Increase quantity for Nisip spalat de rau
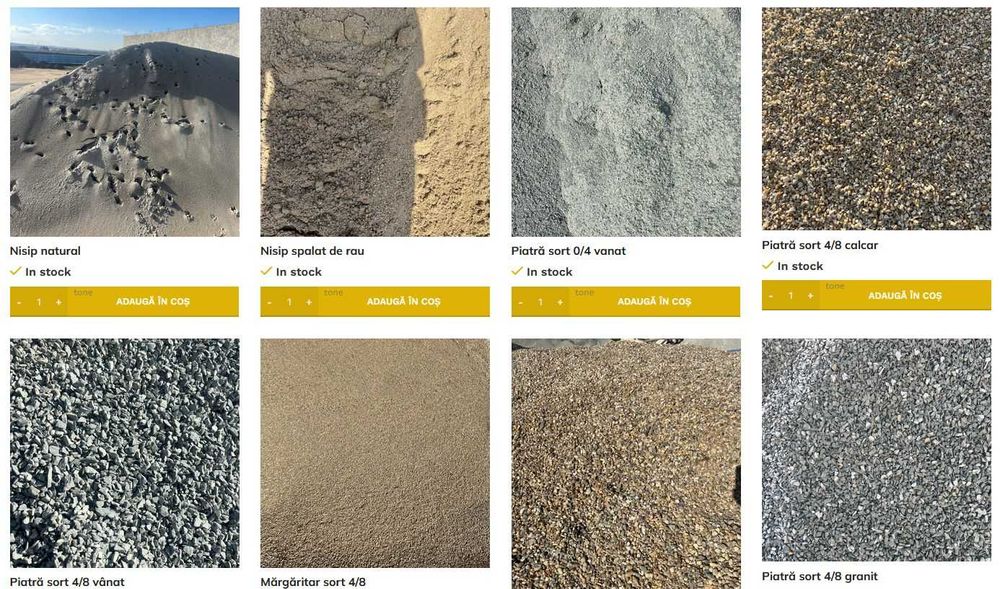 (x=309, y=302)
